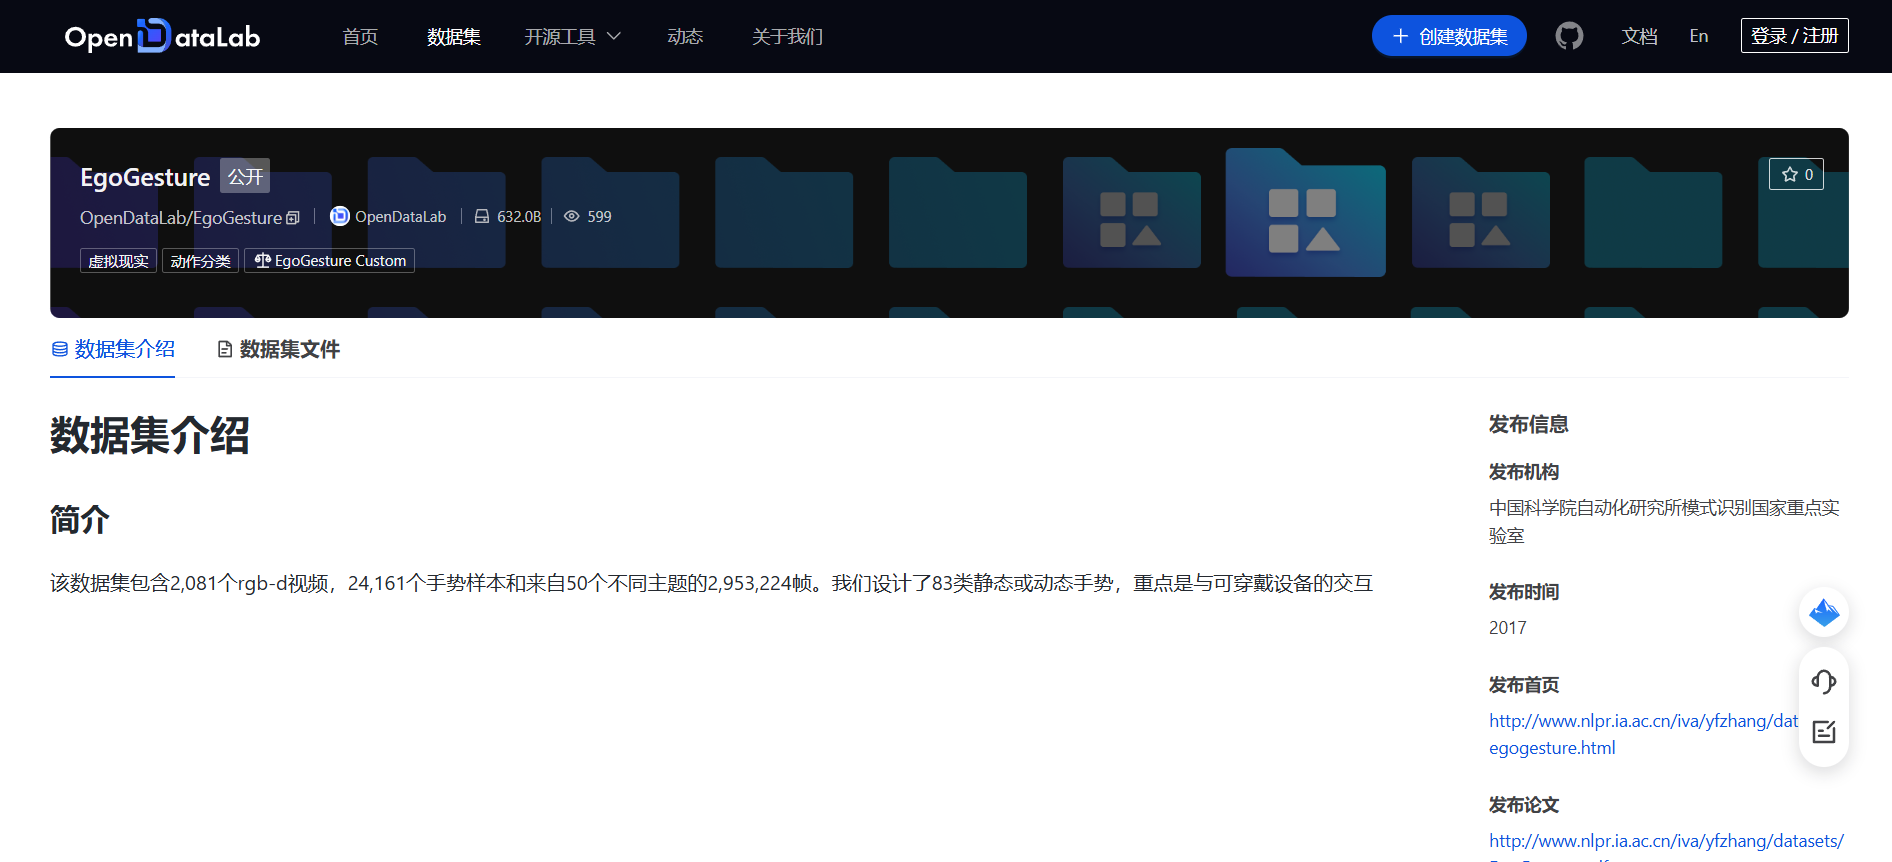
Task: Open the 动态 menu item
Action: [x=685, y=36]
